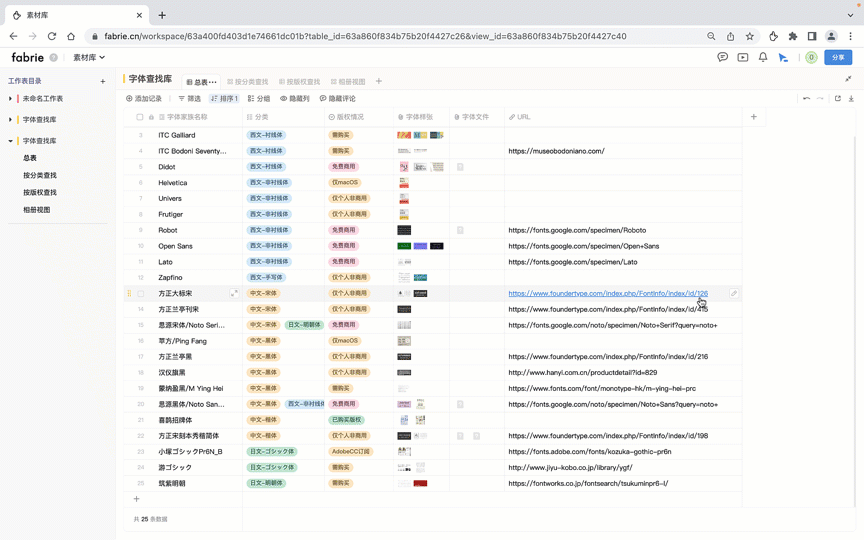The height and width of the screenshot is (540, 864).
Task: Click the green user avatar circle
Action: coord(811,57)
